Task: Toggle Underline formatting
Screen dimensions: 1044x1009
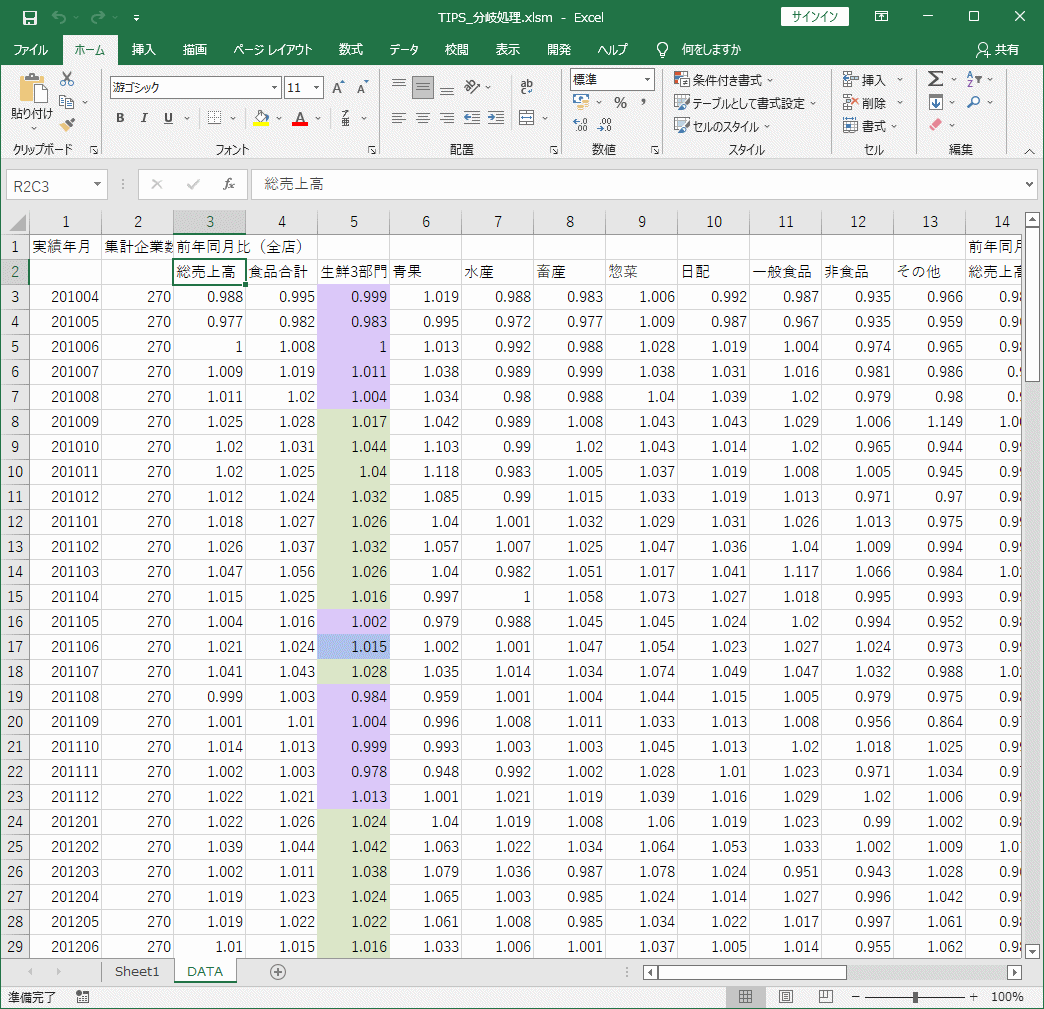Action: pyautogui.click(x=168, y=118)
